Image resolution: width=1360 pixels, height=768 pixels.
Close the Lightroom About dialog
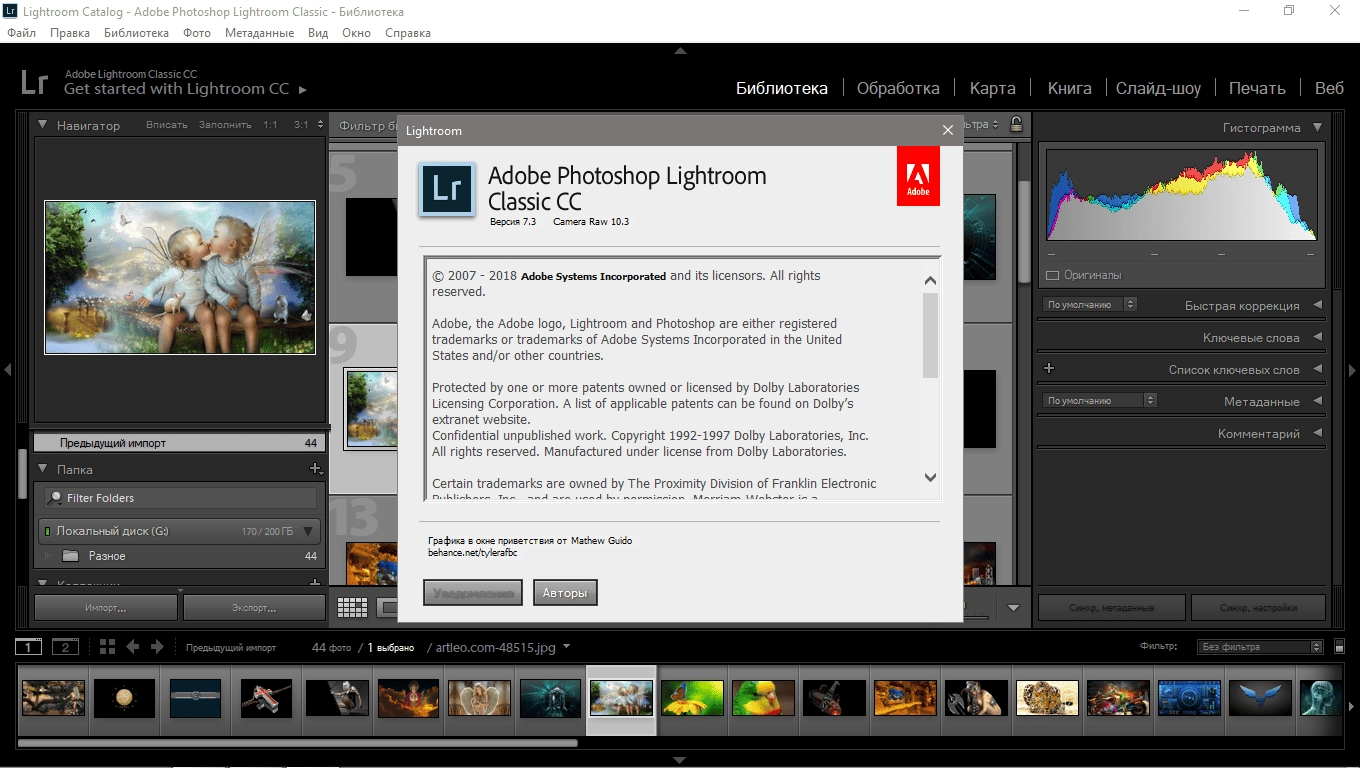(948, 130)
